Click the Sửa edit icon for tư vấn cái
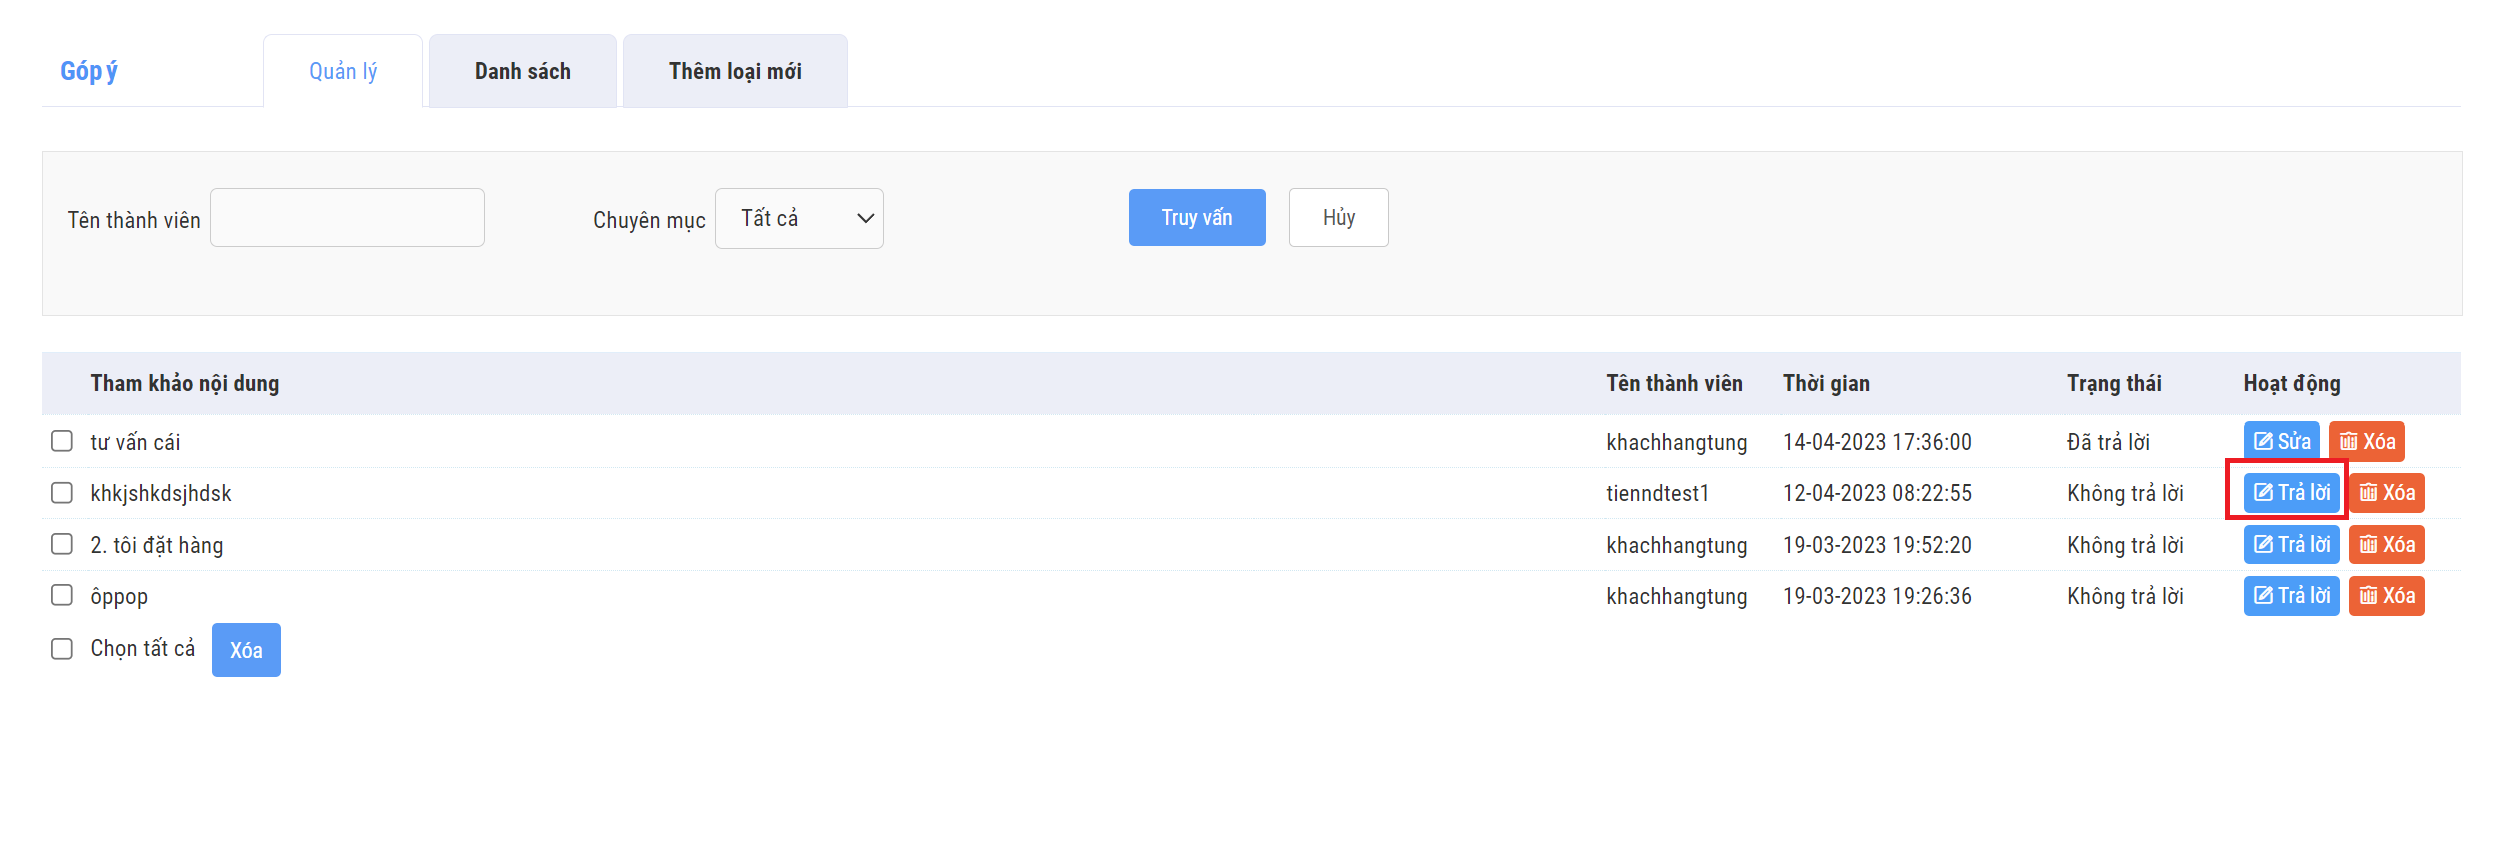This screenshot has height=844, width=2496. [2280, 441]
